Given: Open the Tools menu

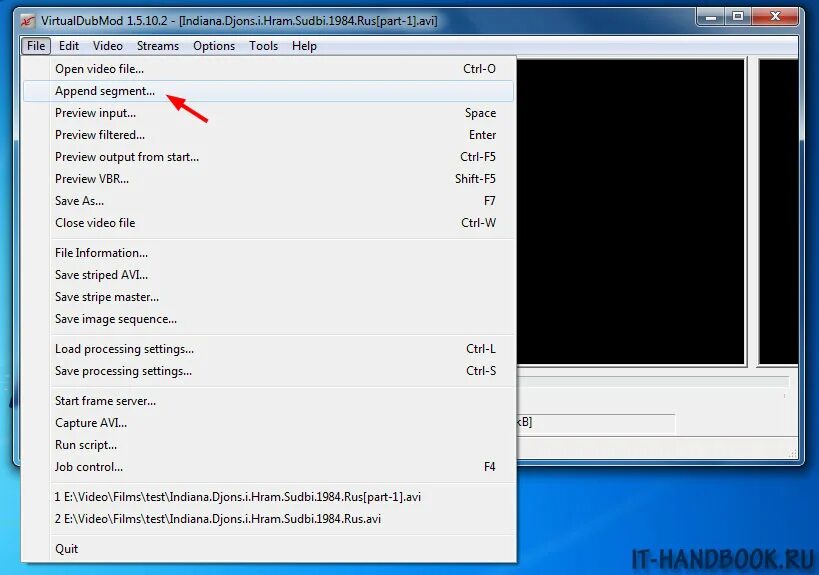Looking at the screenshot, I should 263,46.
